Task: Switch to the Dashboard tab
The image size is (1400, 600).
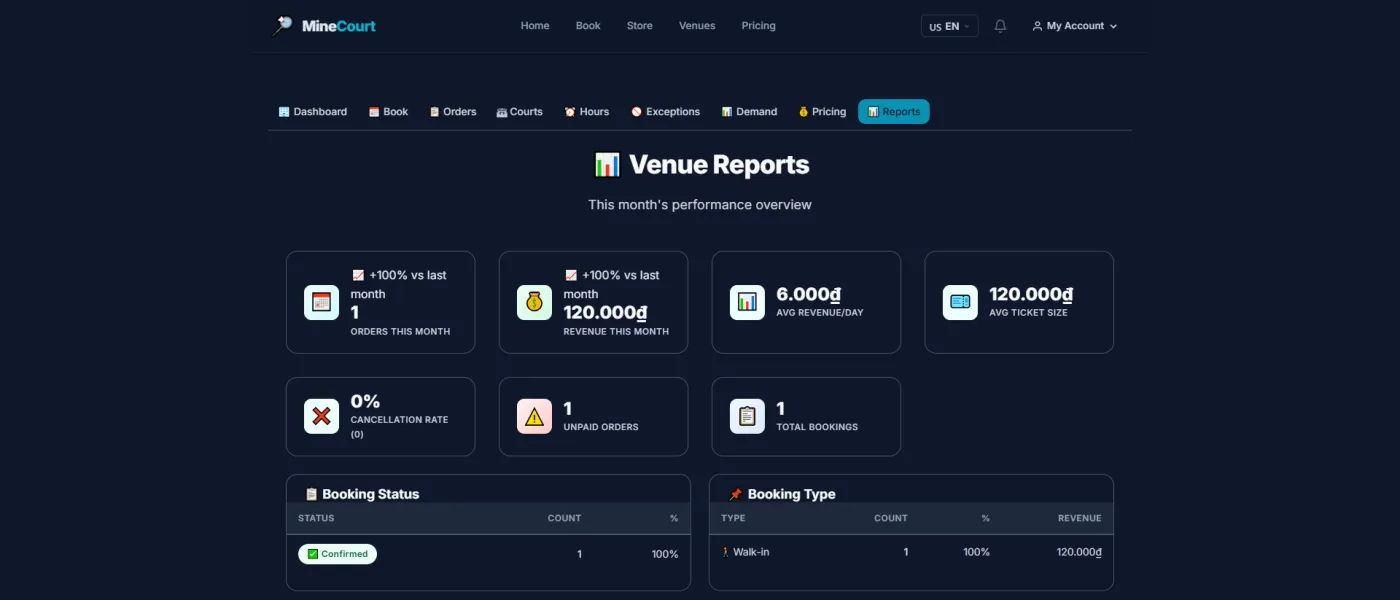Action: [x=313, y=112]
